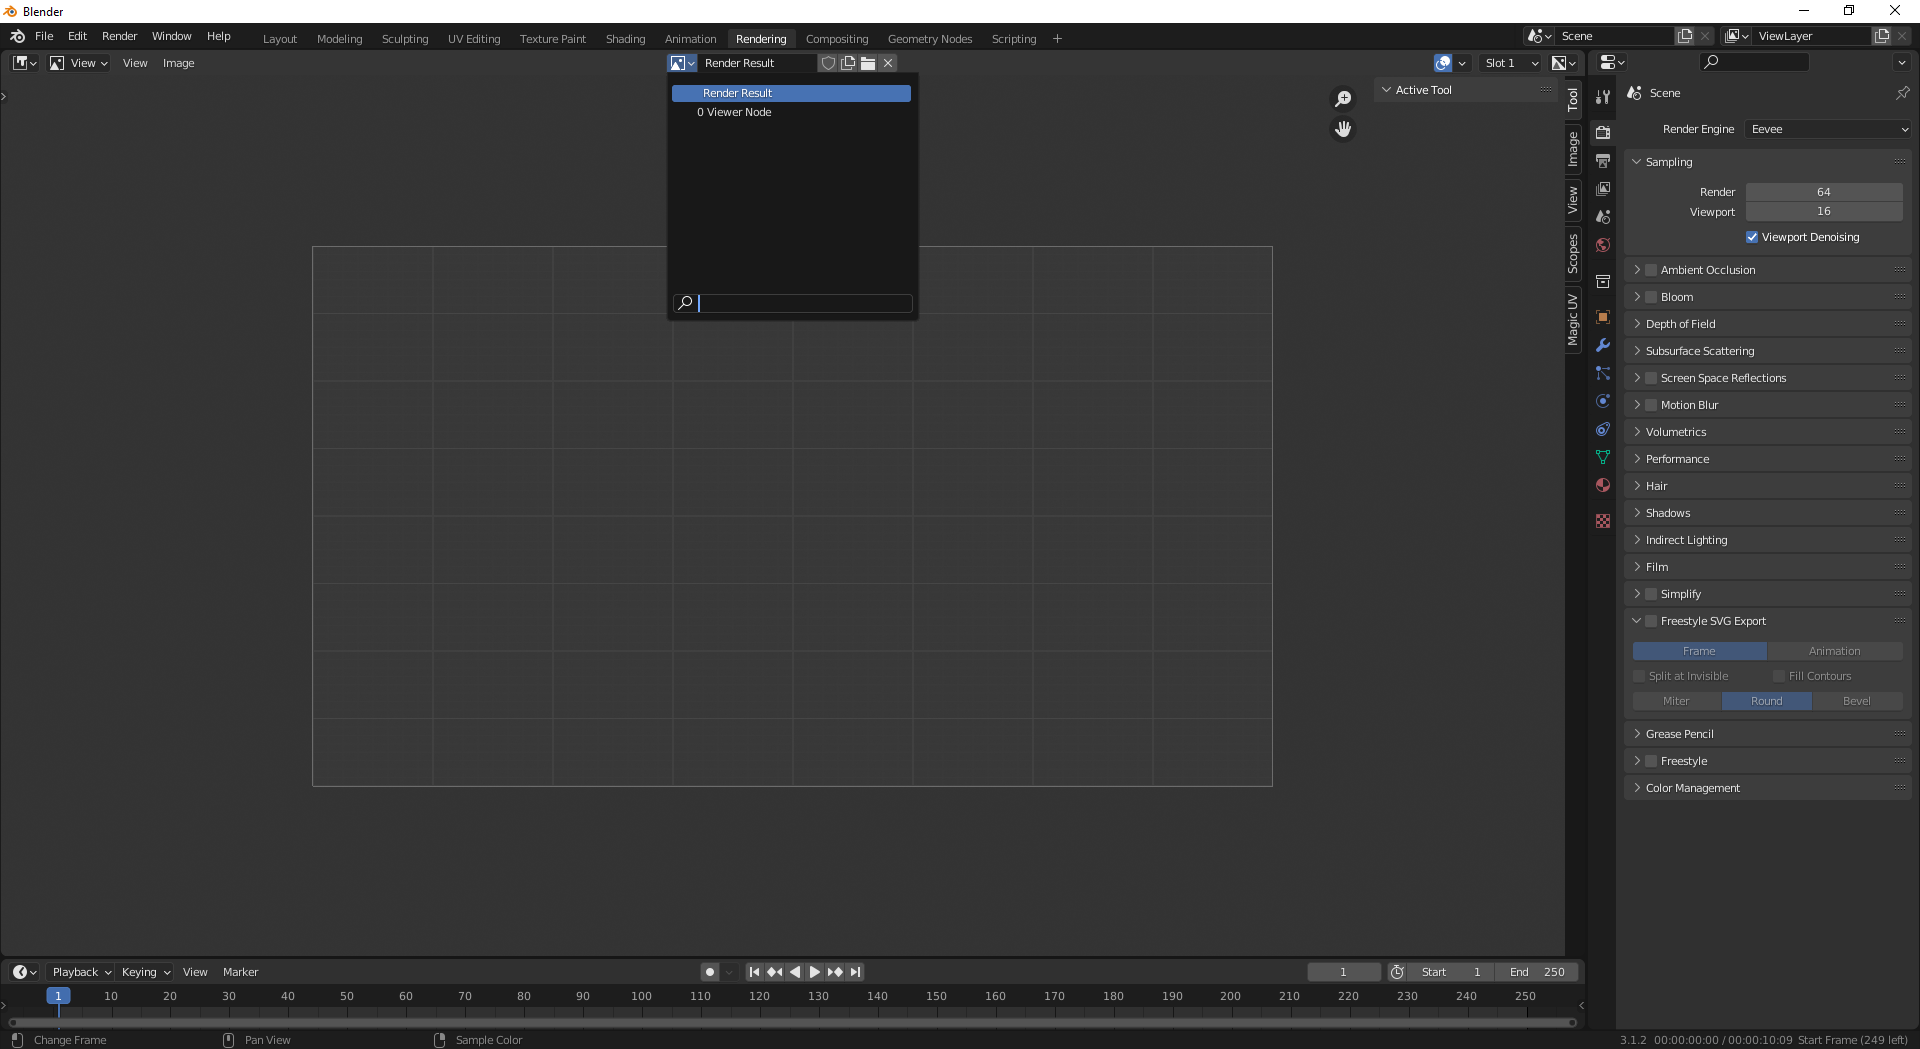Viewport: 1920px width, 1049px height.
Task: Open the World properties globe icon
Action: pos(1603,244)
